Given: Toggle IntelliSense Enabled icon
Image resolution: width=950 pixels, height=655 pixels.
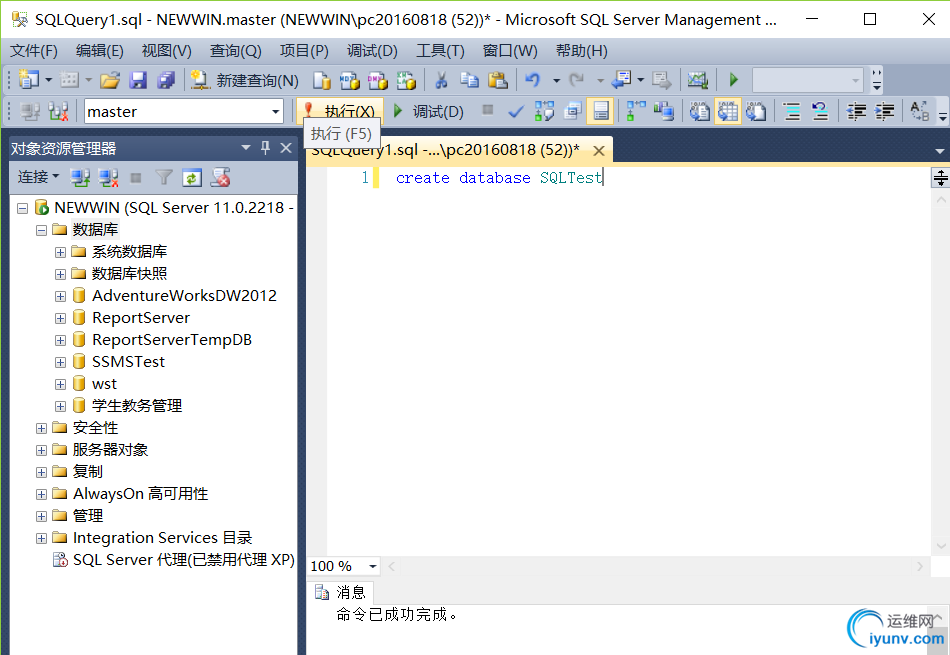Looking at the screenshot, I should [600, 111].
